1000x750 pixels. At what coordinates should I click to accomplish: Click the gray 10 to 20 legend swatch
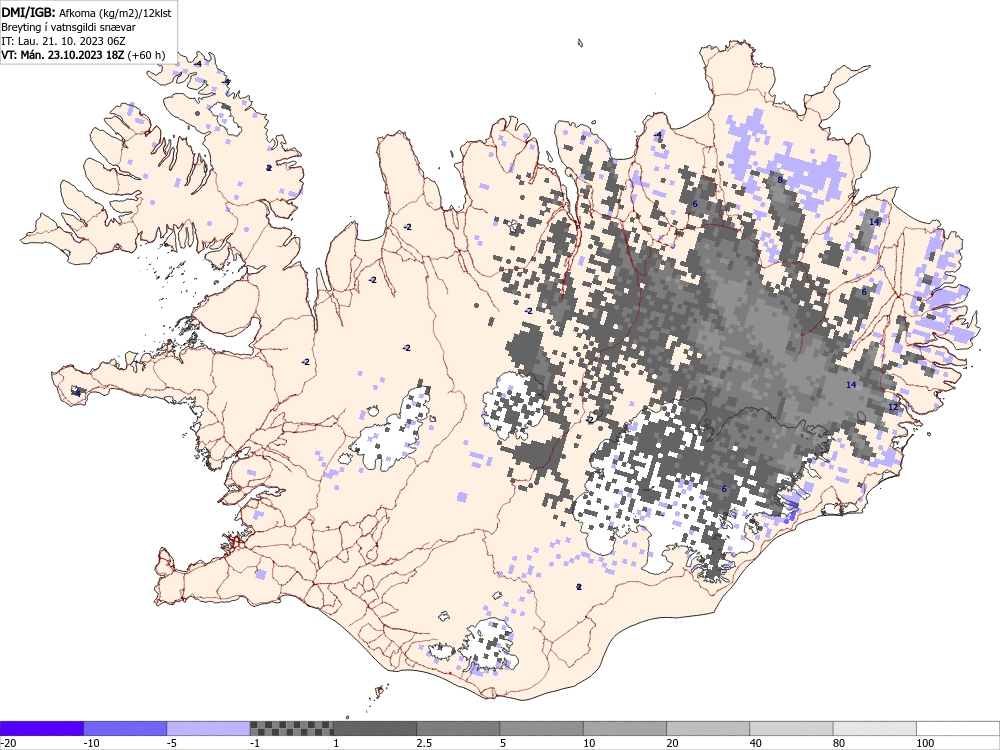[625, 728]
